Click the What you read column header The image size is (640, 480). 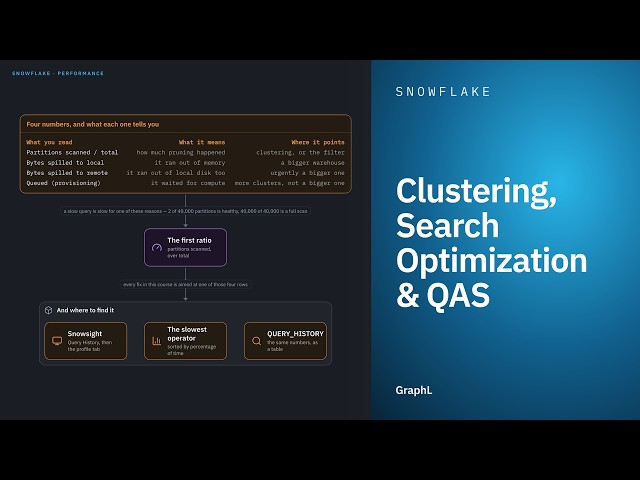(x=49, y=142)
